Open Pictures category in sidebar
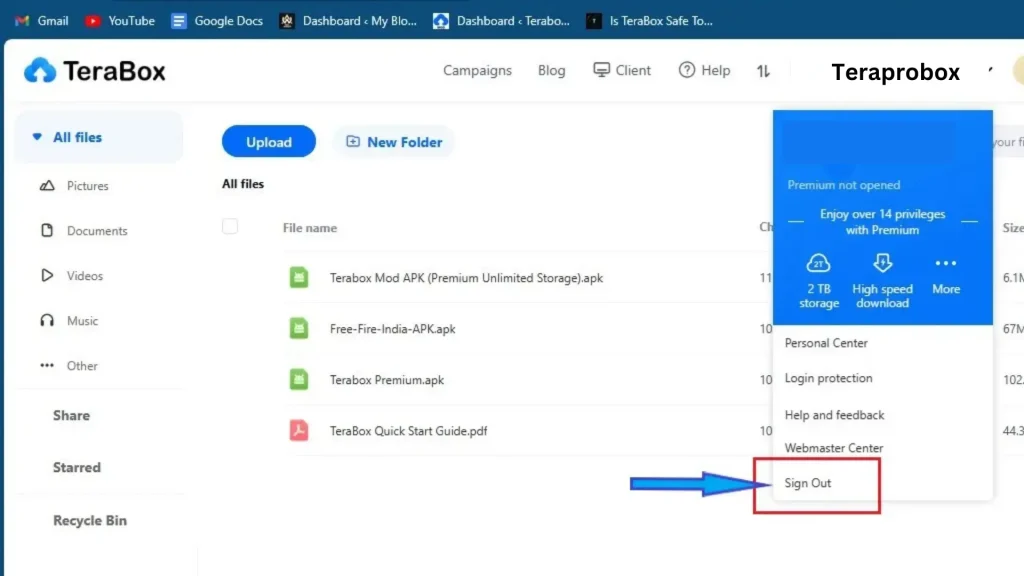 point(87,186)
